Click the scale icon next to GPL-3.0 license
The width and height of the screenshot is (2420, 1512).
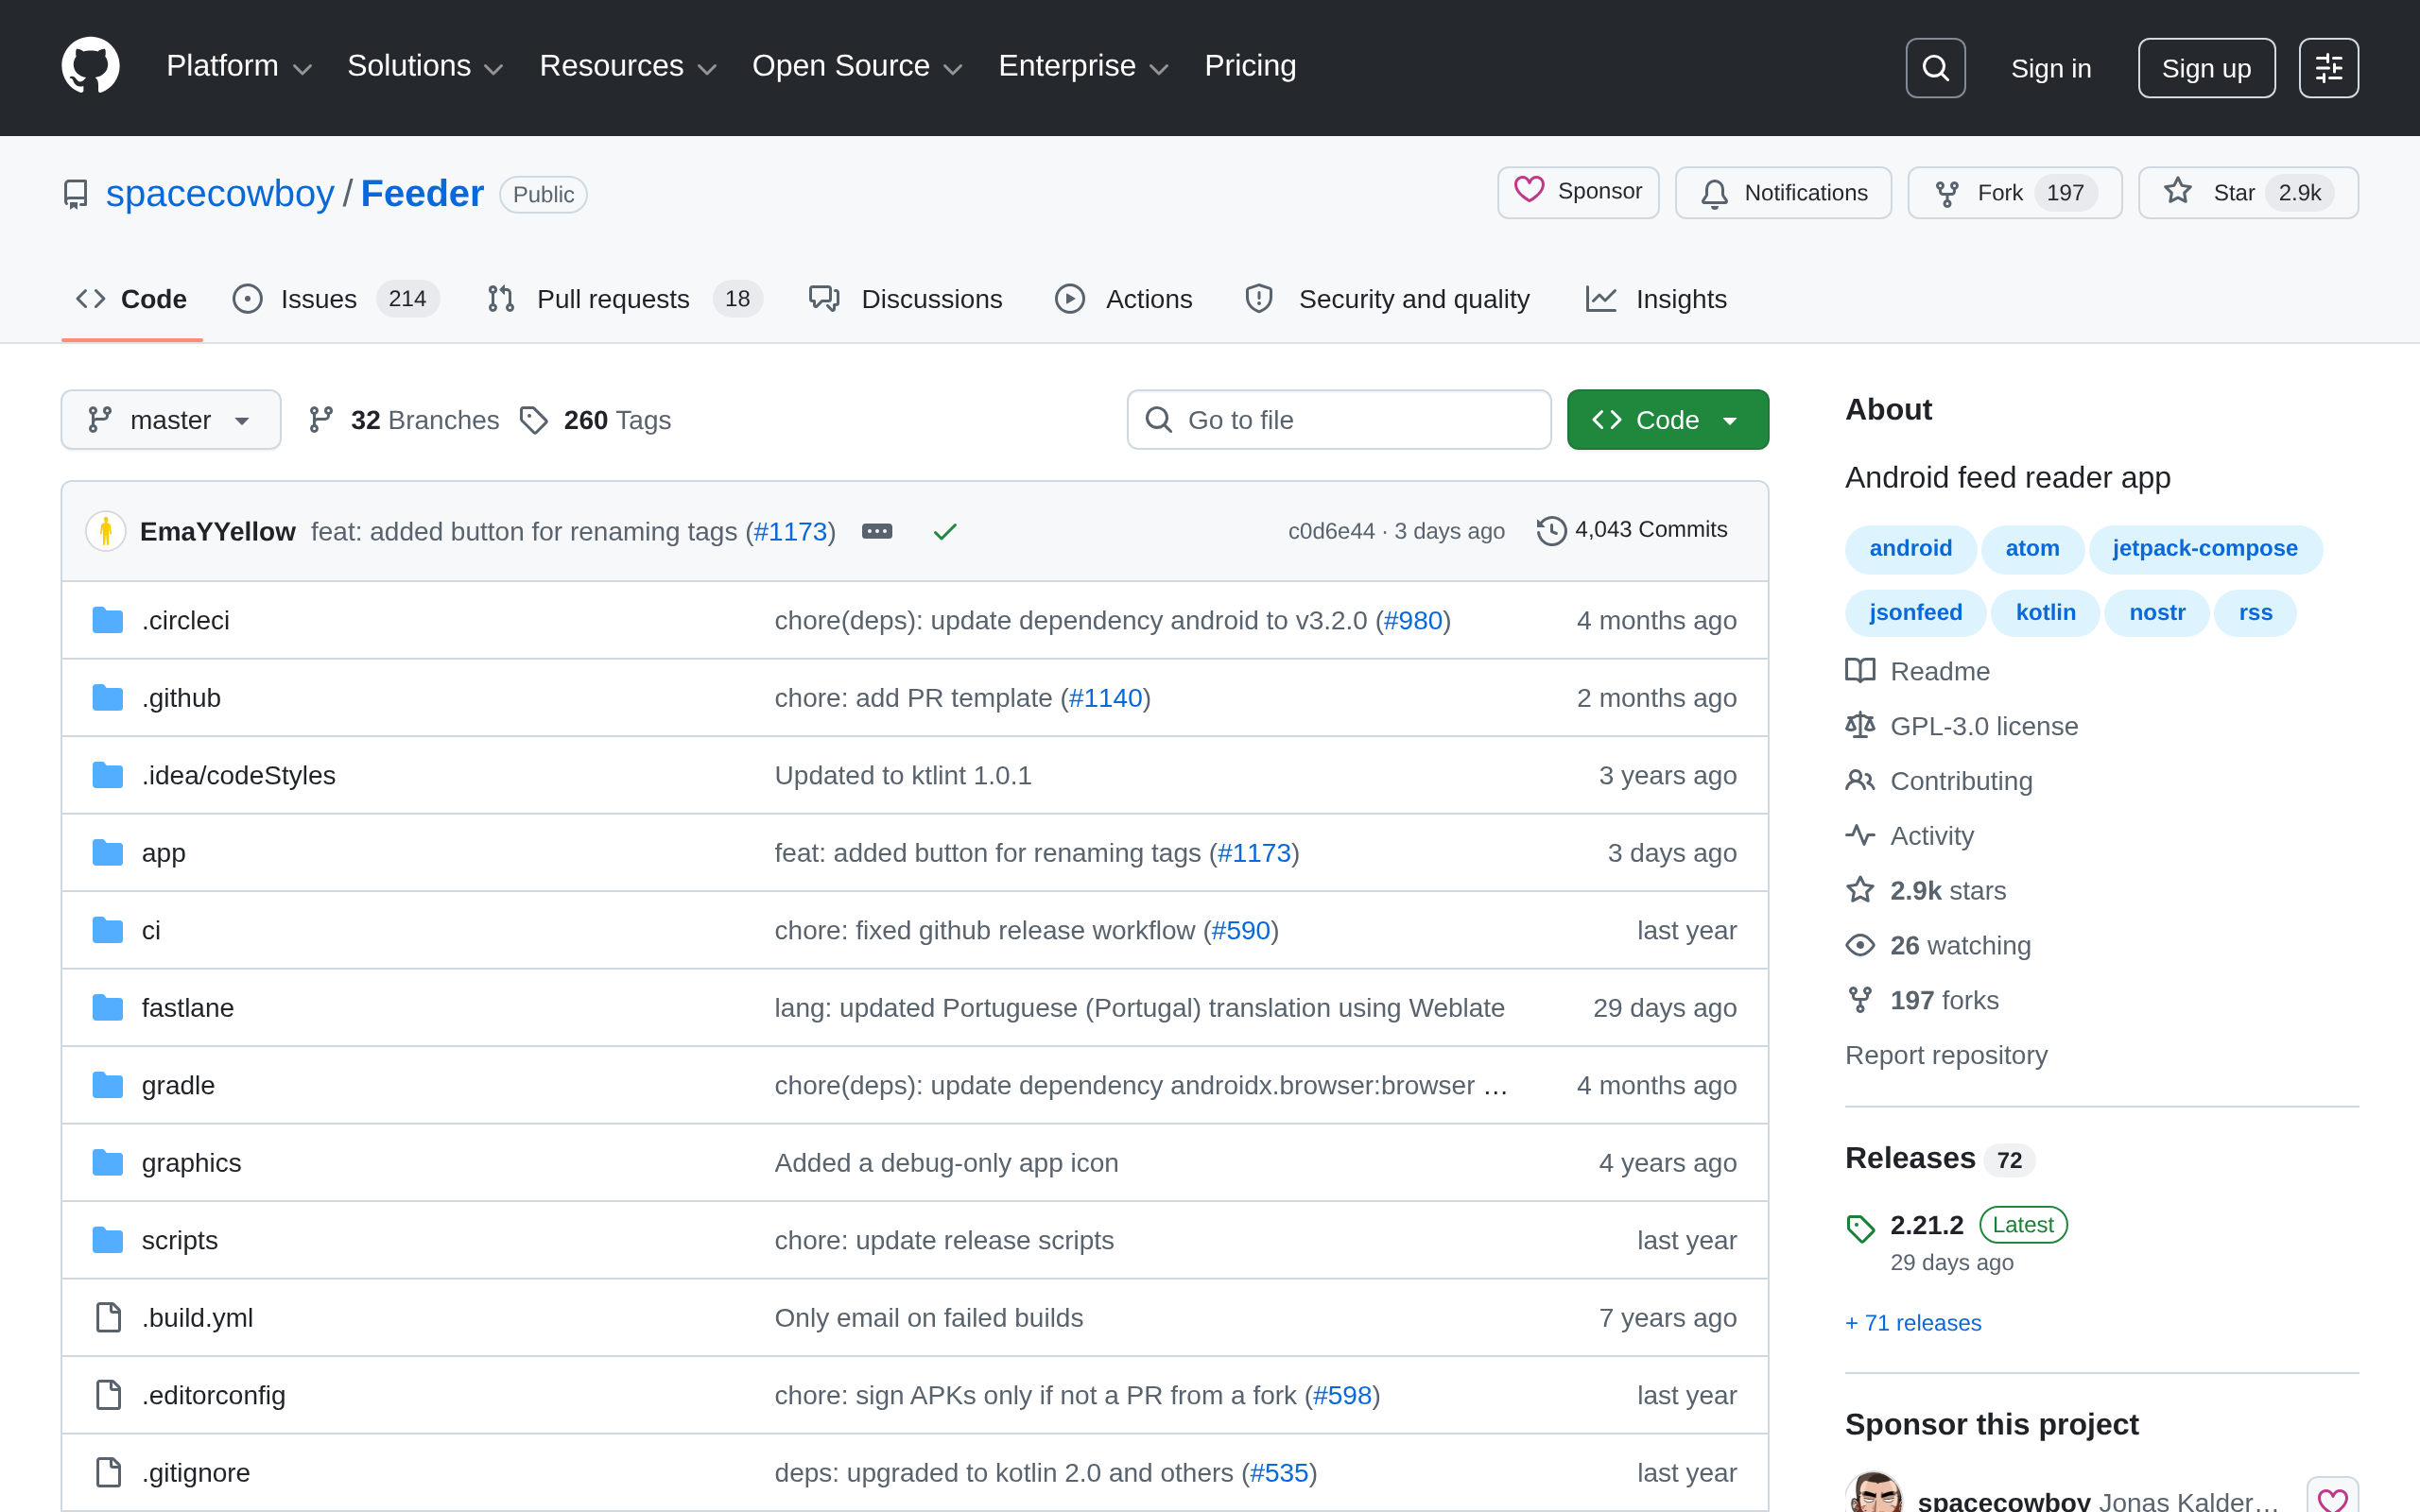click(1860, 726)
